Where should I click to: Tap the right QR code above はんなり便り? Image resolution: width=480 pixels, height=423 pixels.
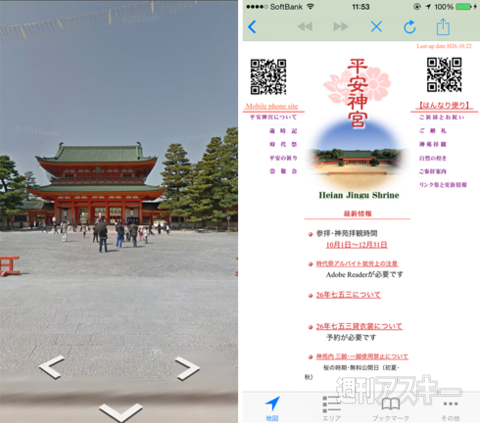(444, 75)
